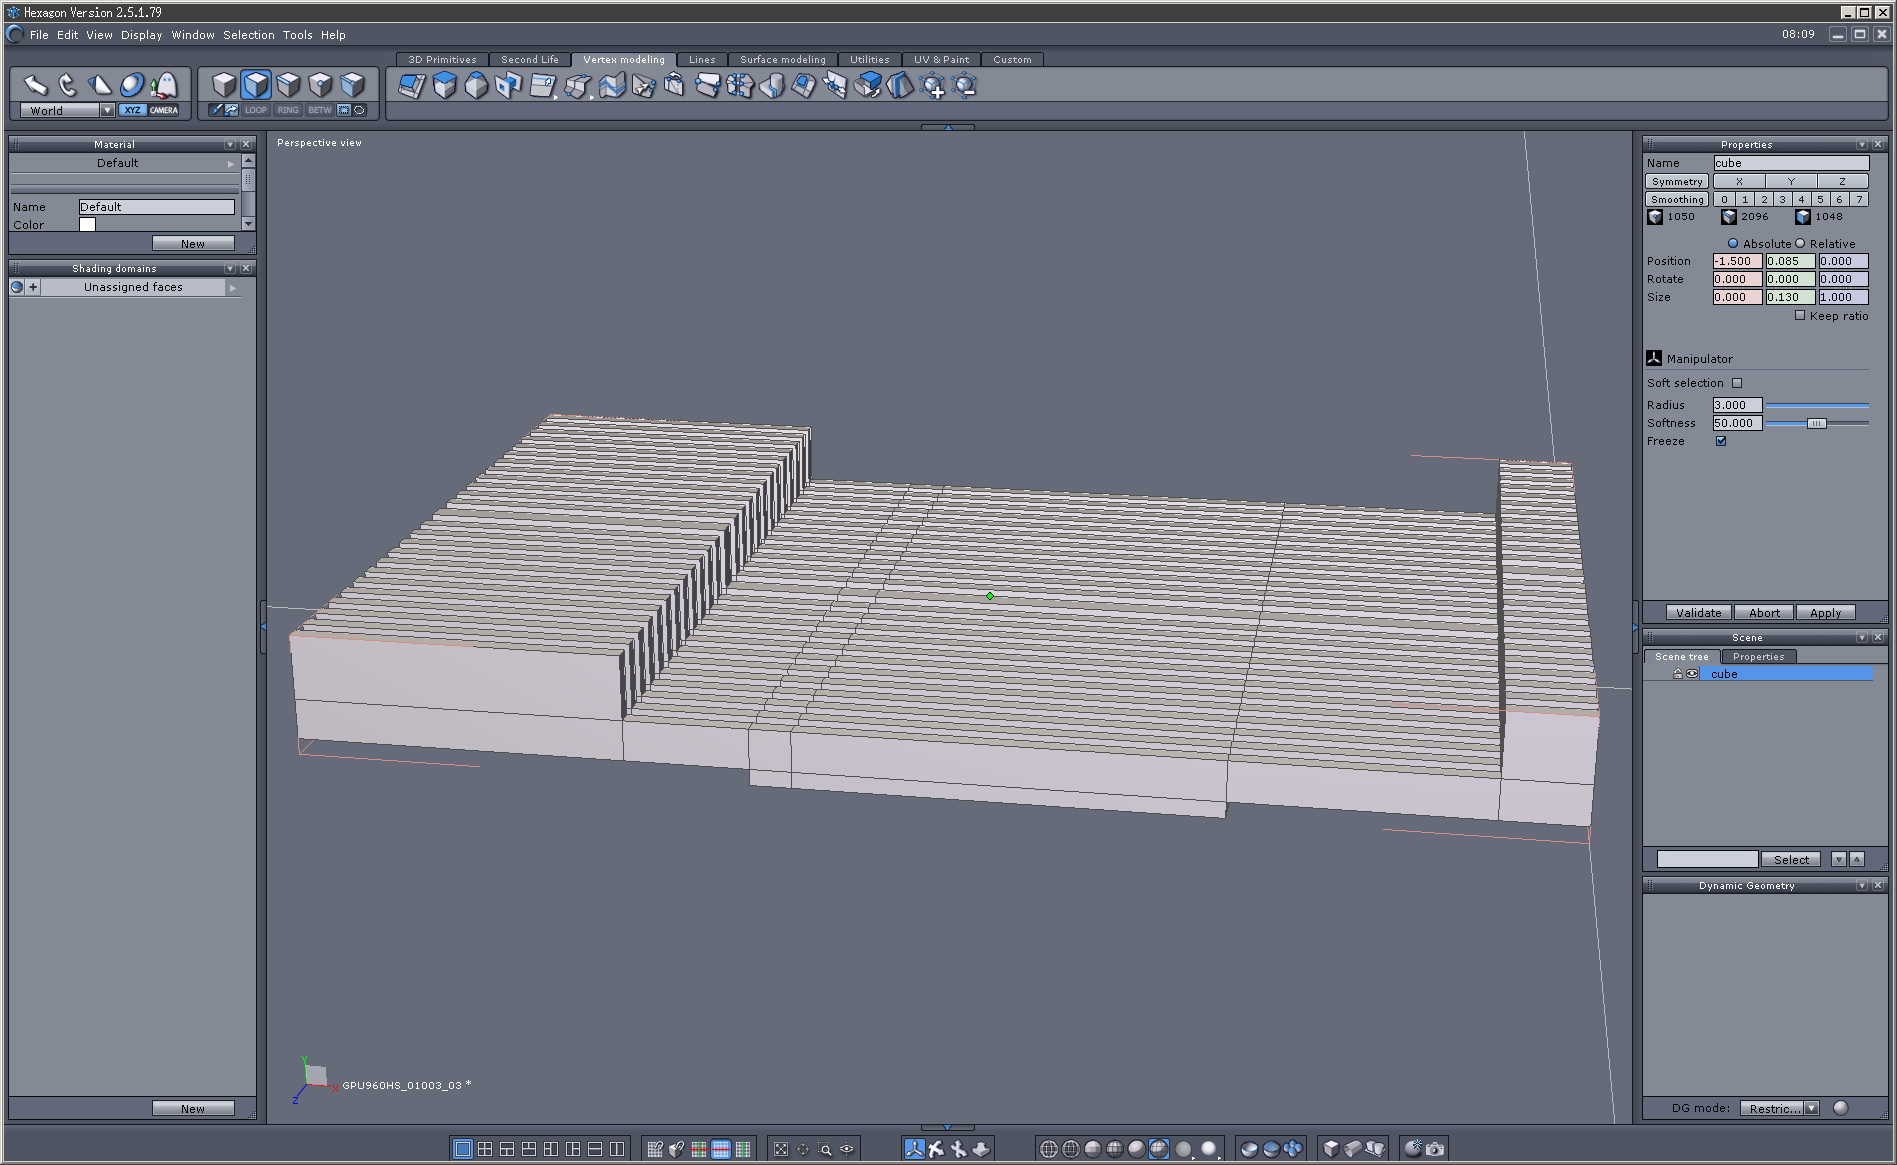Expand the Unassigned faces shading domain arrow

[233, 287]
